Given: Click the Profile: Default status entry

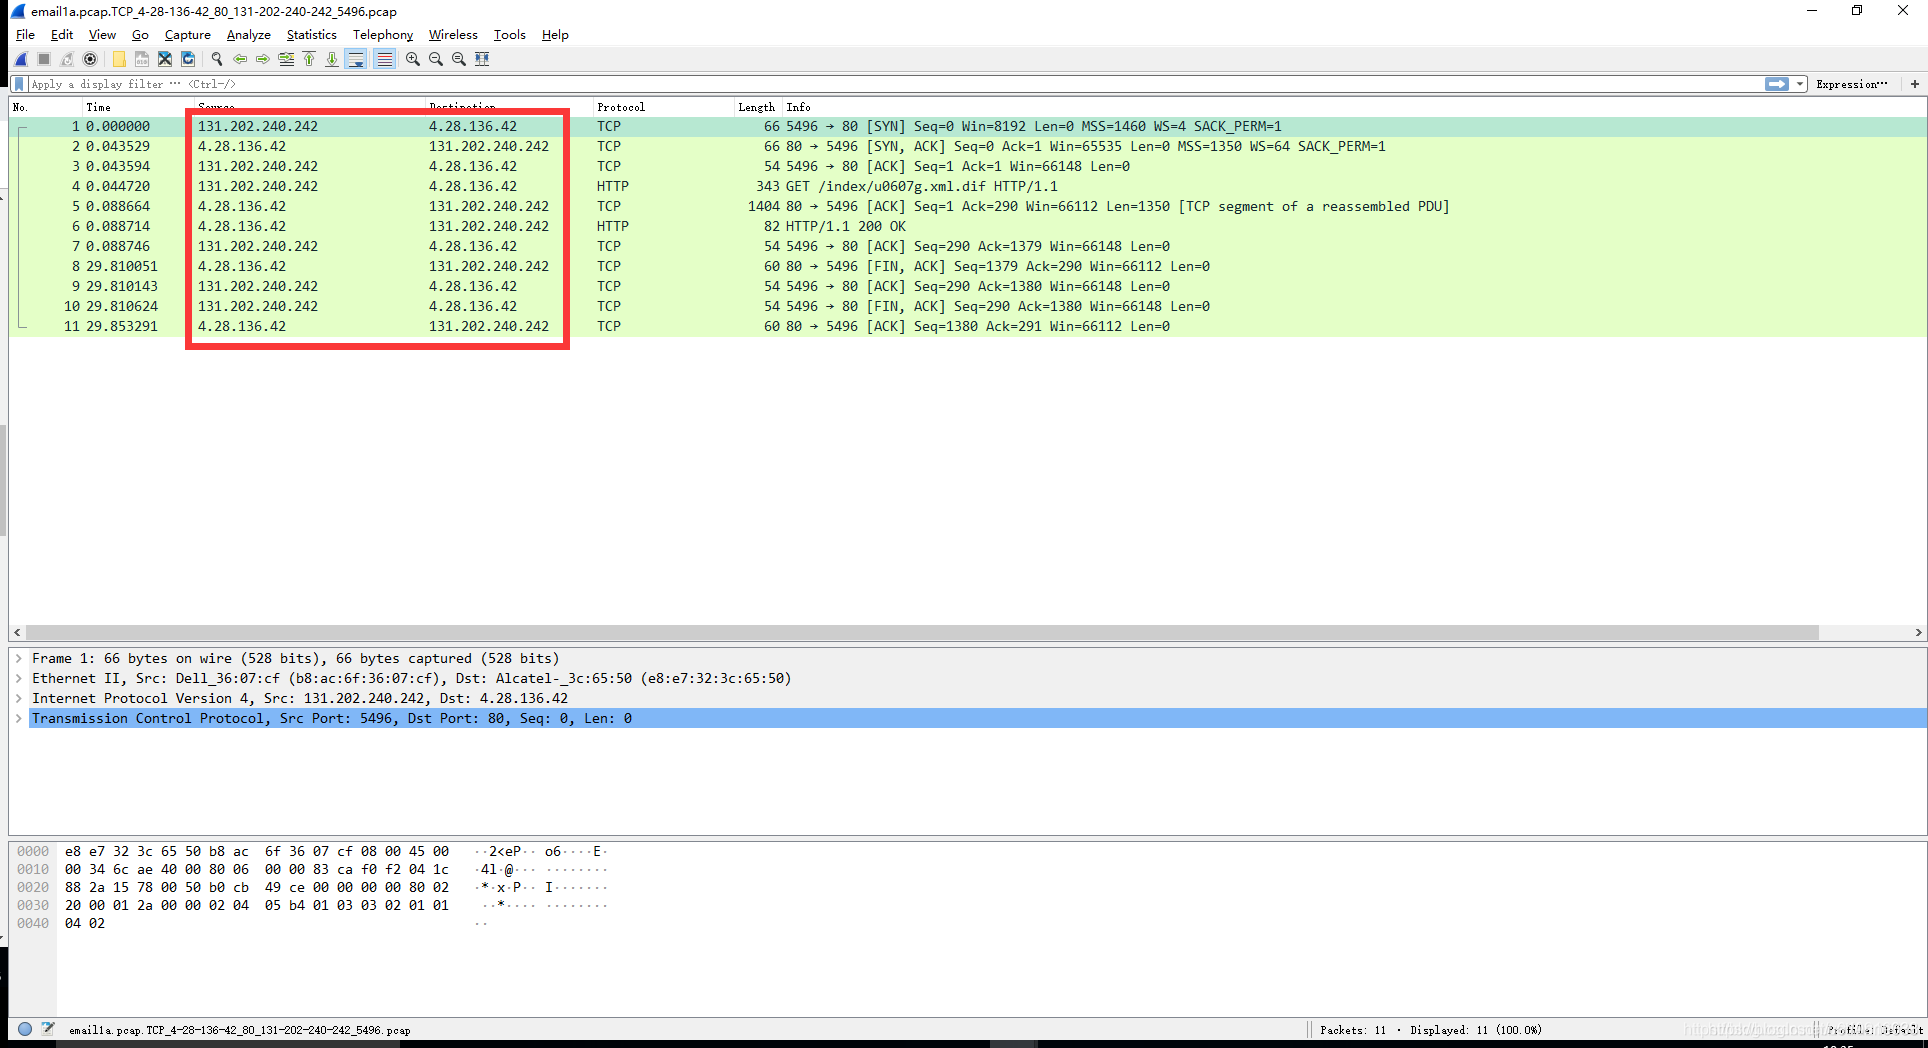Looking at the screenshot, I should [1874, 1030].
